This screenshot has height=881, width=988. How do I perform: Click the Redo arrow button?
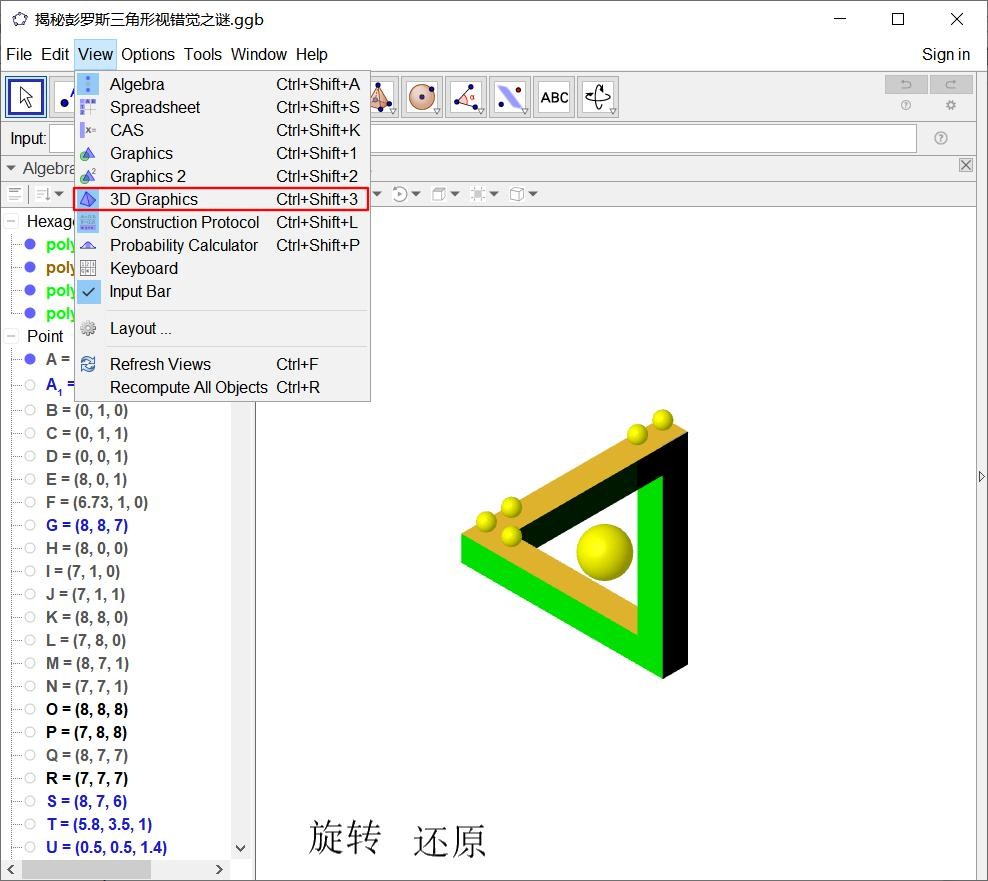[x=951, y=85]
